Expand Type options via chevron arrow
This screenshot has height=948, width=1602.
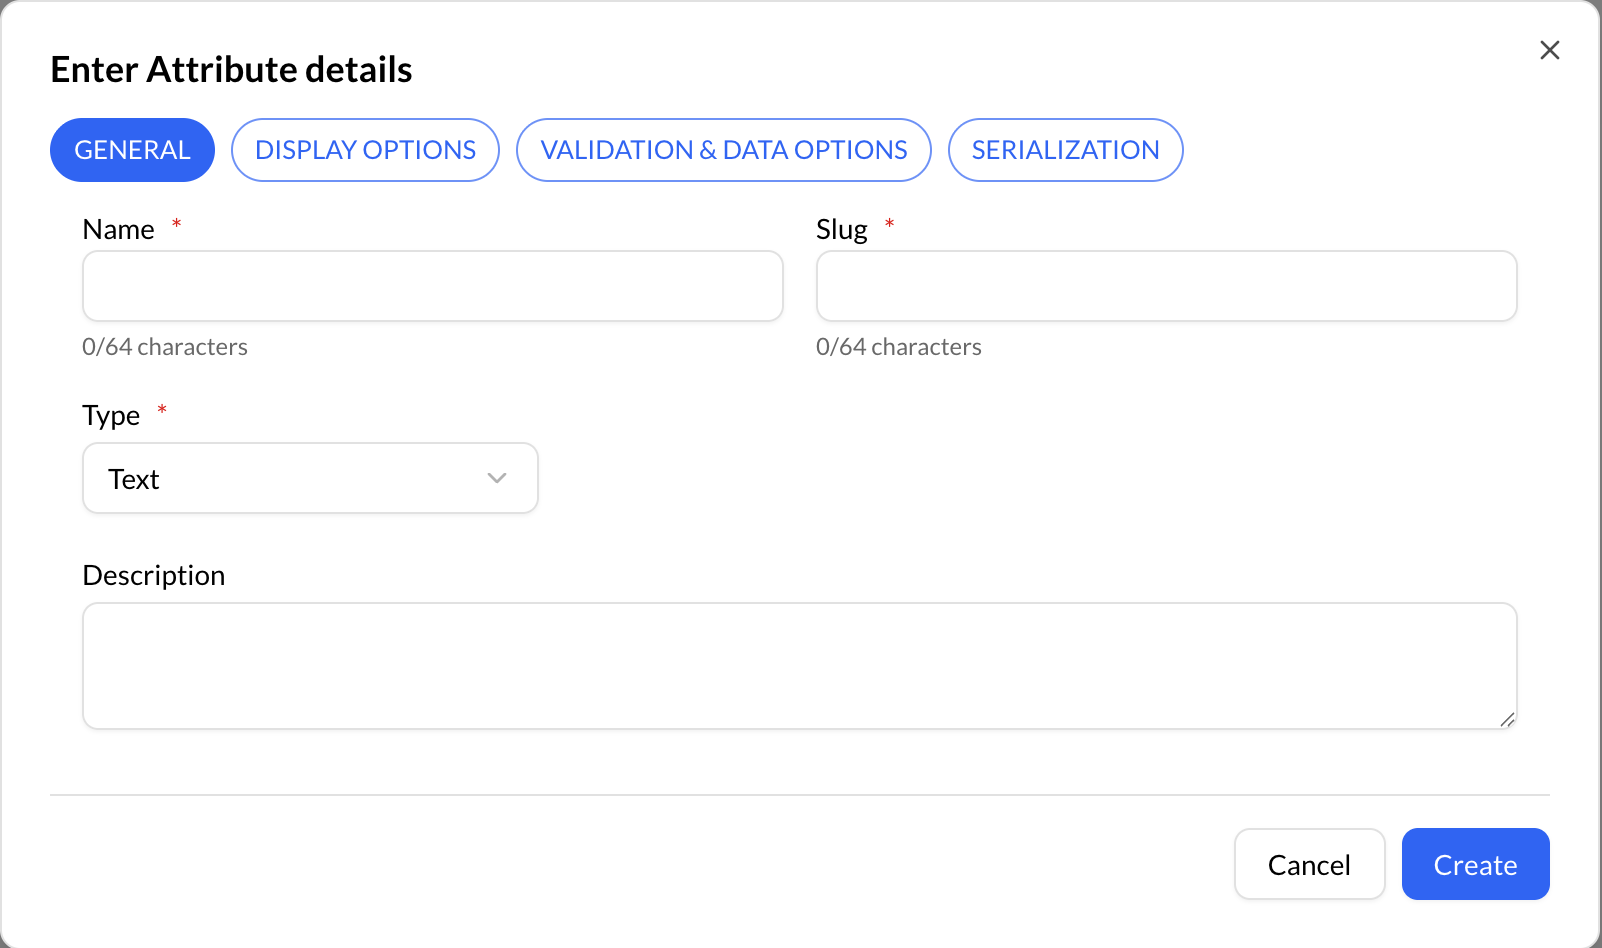[x=497, y=479]
